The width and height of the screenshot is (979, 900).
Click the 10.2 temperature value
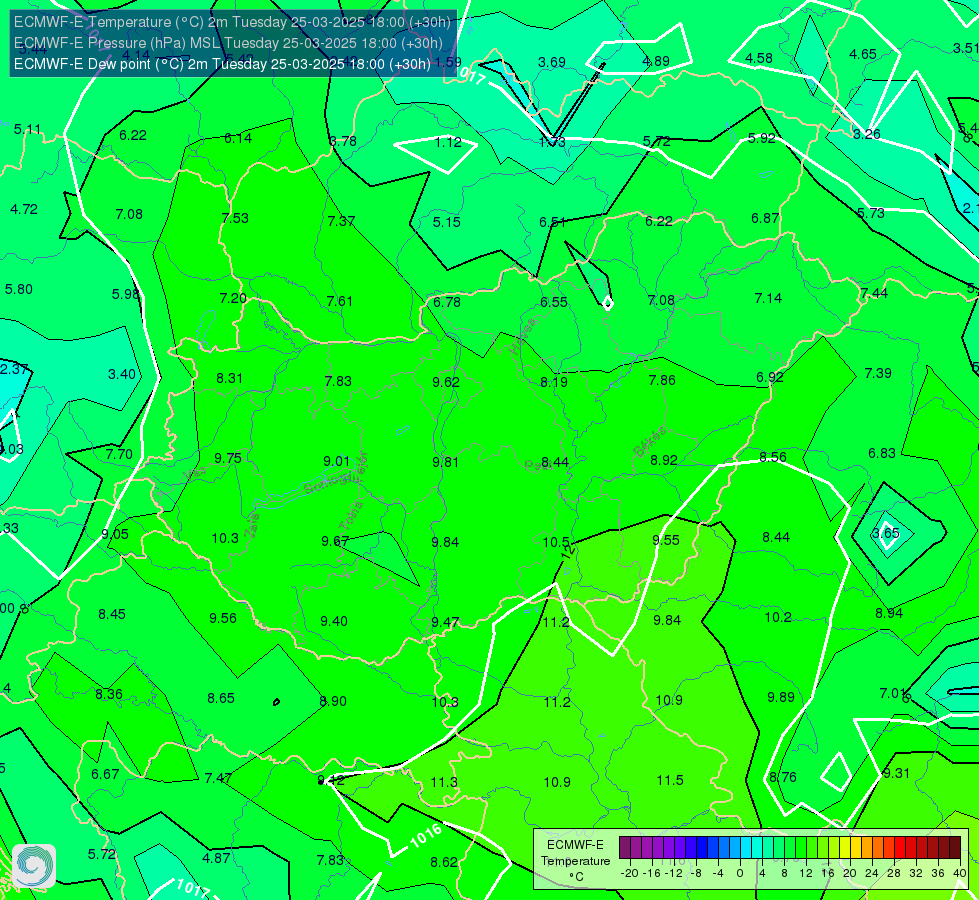click(x=778, y=618)
